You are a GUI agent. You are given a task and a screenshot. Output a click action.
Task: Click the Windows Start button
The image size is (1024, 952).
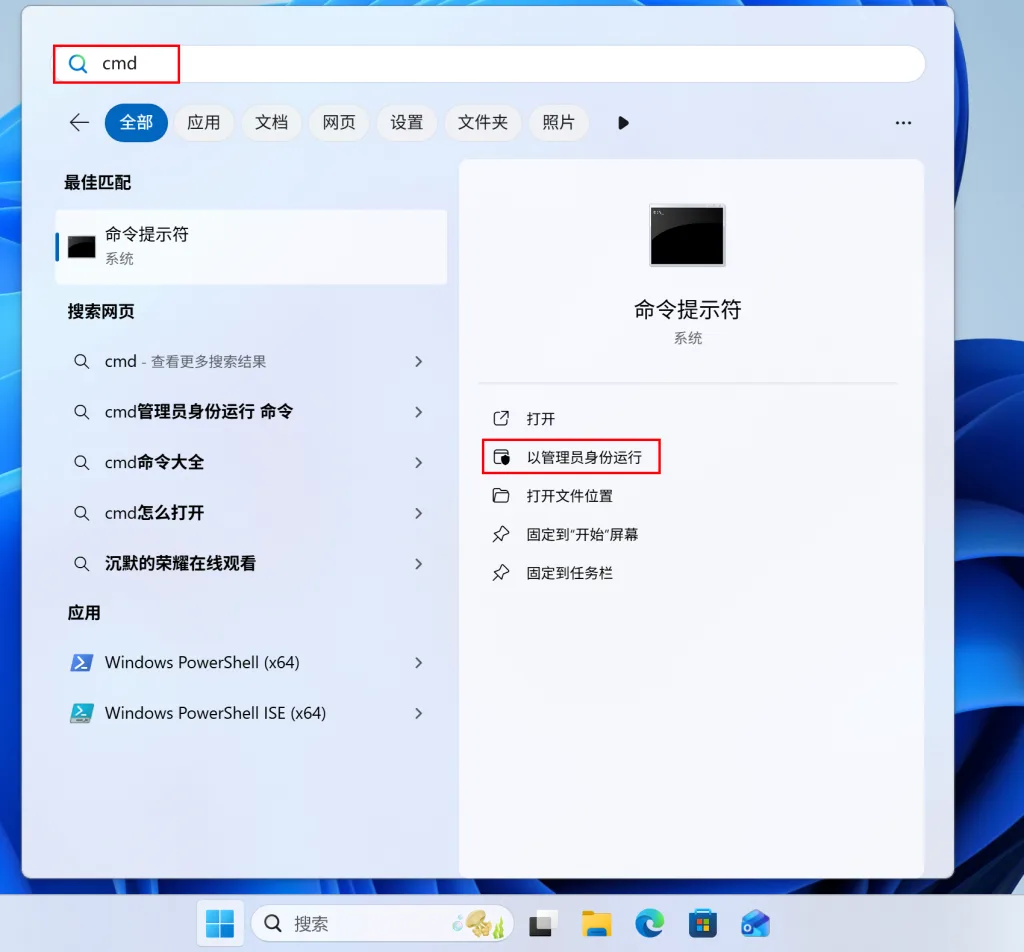[220, 923]
